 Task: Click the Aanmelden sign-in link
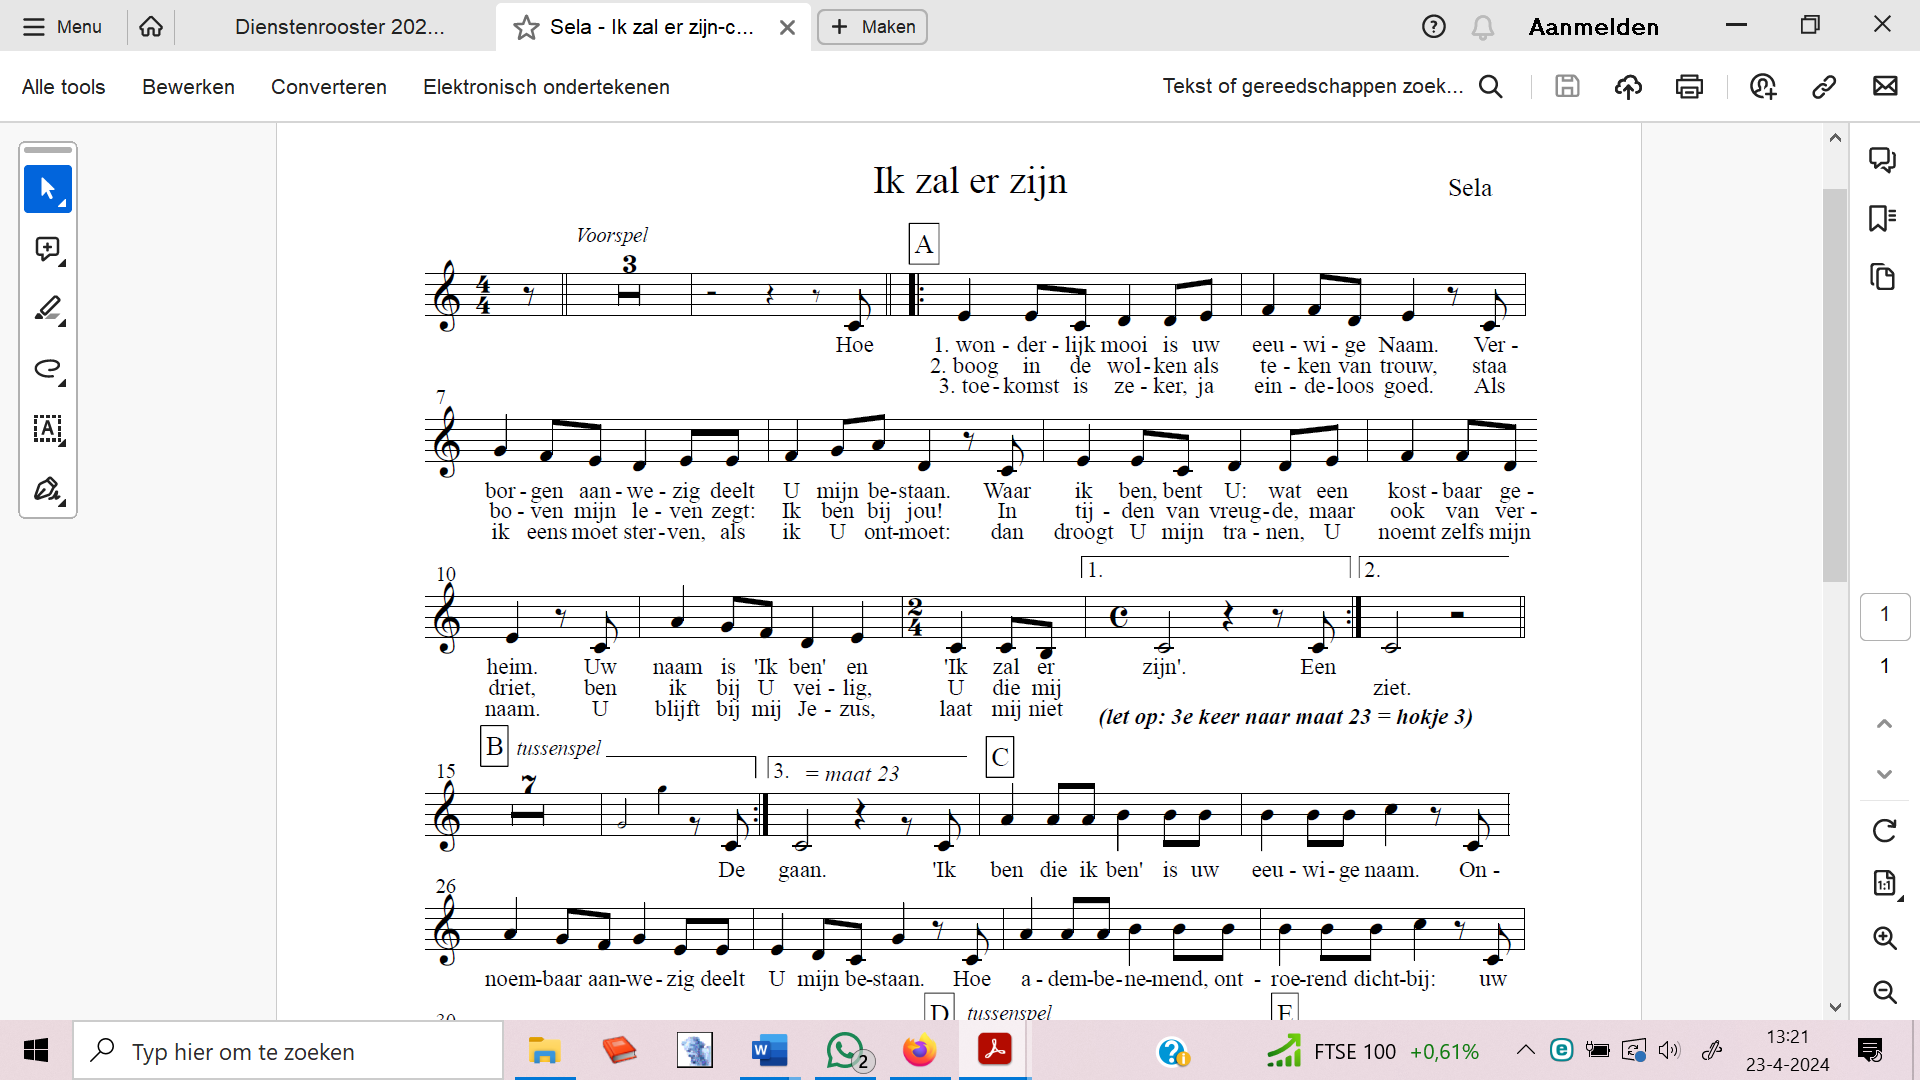[x=1594, y=27]
